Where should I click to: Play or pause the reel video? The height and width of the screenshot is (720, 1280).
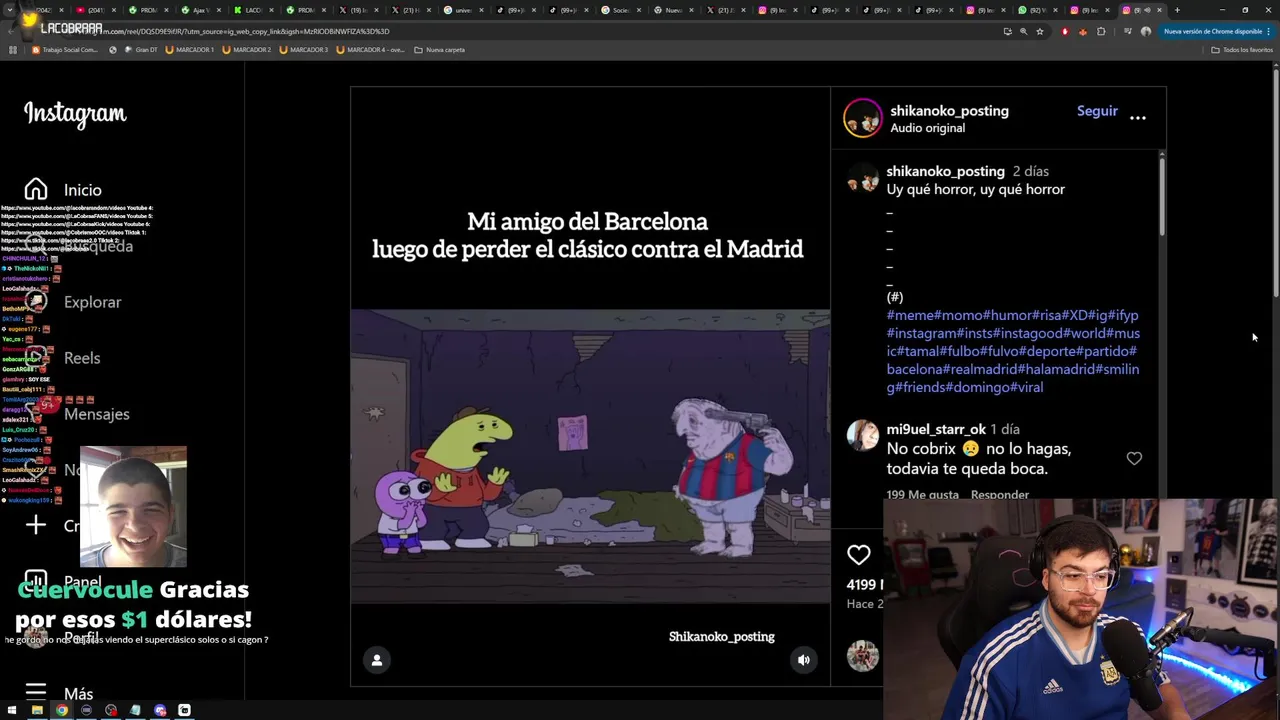click(x=590, y=385)
